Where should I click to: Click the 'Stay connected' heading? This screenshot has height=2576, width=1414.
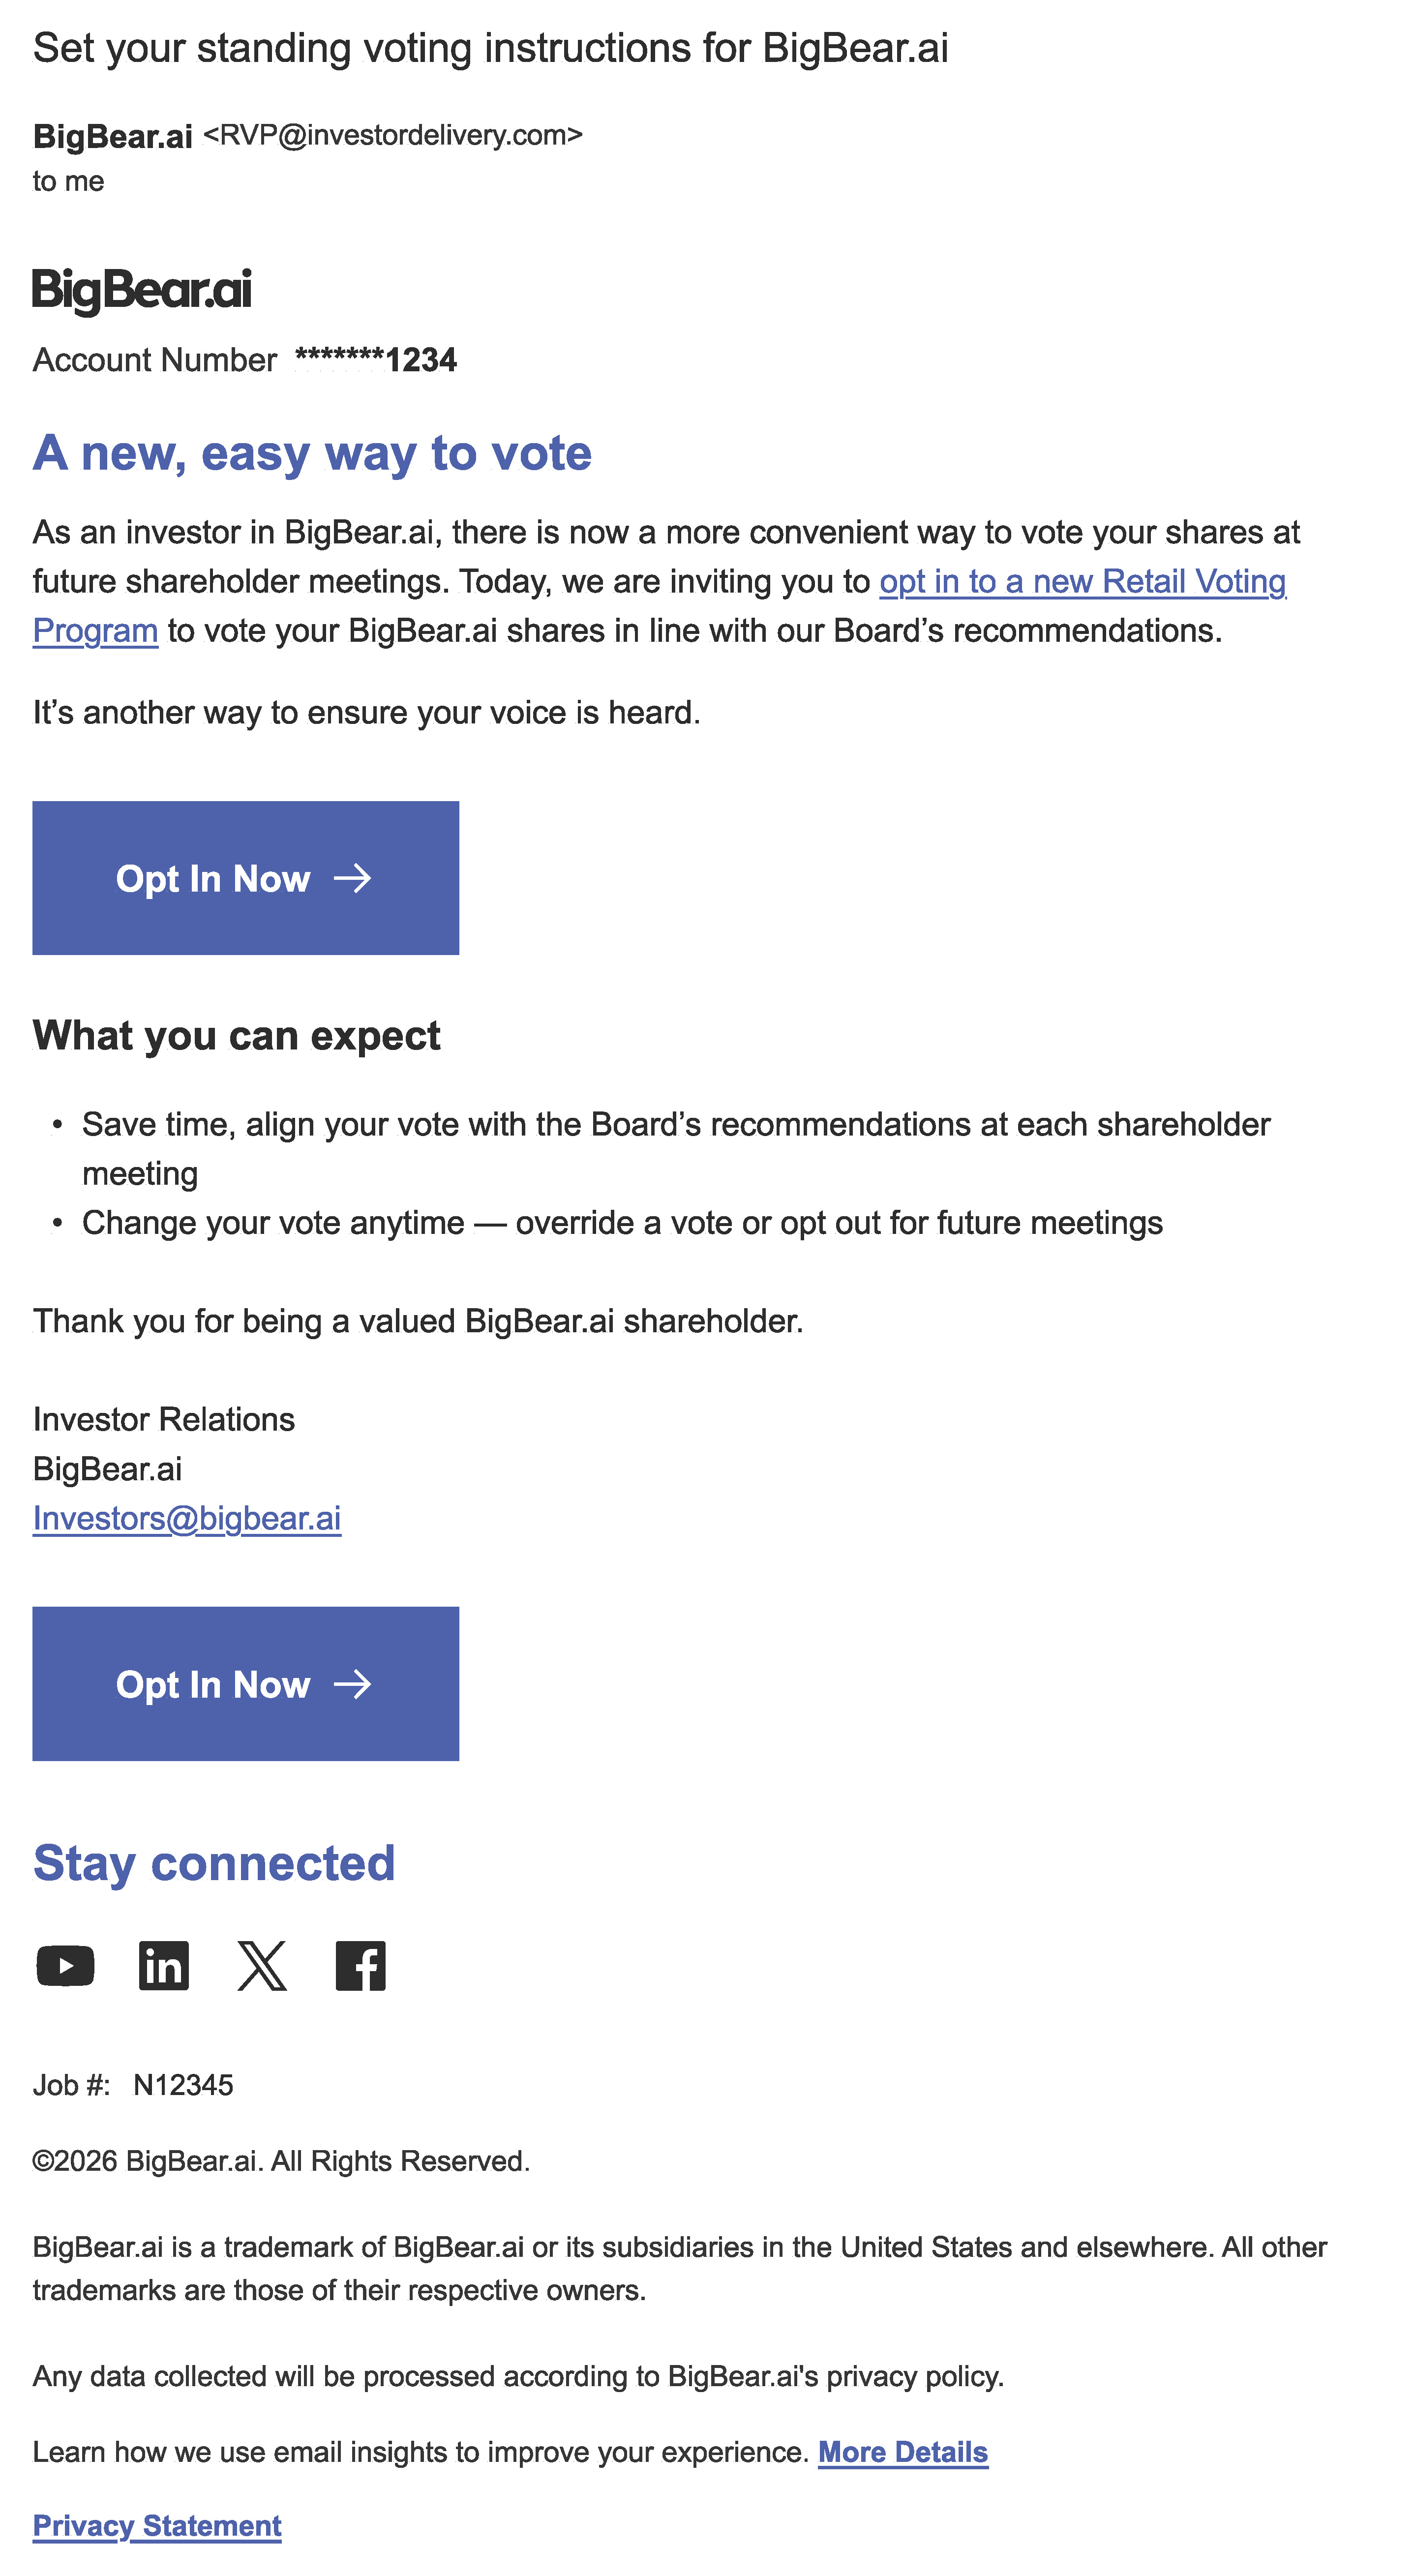pyautogui.click(x=214, y=1863)
